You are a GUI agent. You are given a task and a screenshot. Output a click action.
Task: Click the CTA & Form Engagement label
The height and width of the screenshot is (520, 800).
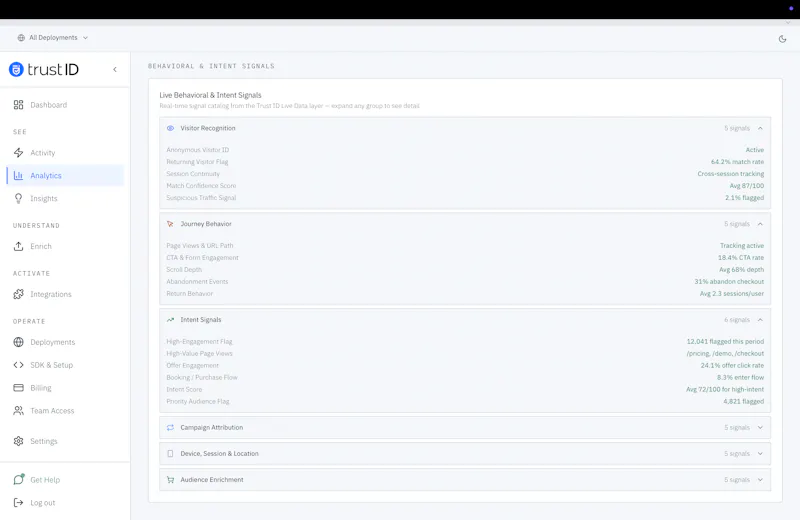(202, 258)
